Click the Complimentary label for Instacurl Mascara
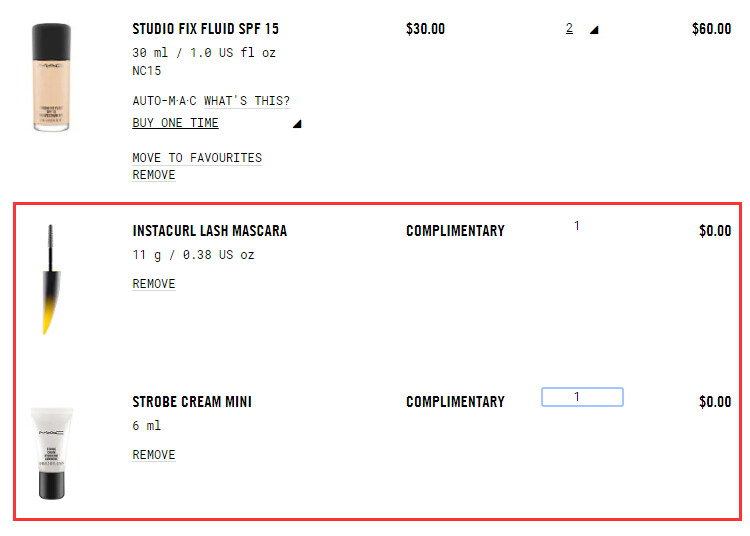The width and height of the screenshot is (750, 536). (x=455, y=231)
